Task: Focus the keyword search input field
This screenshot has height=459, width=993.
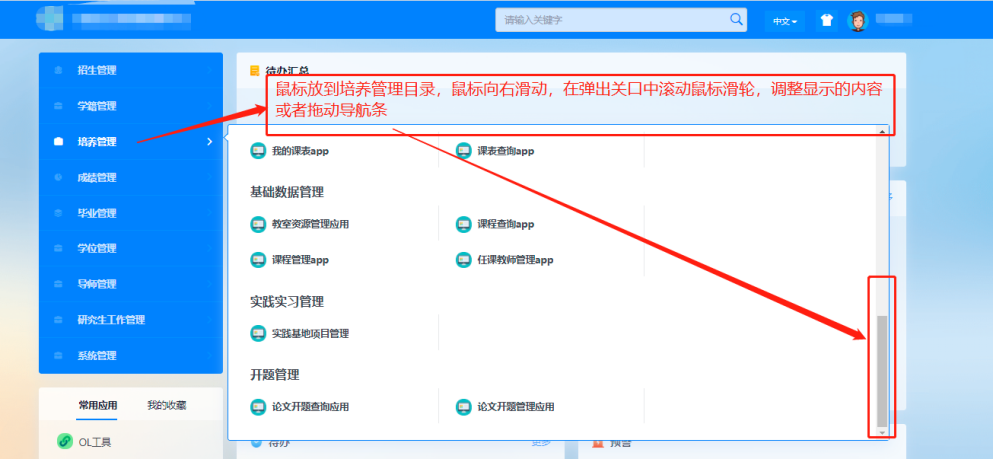Action: coord(610,19)
